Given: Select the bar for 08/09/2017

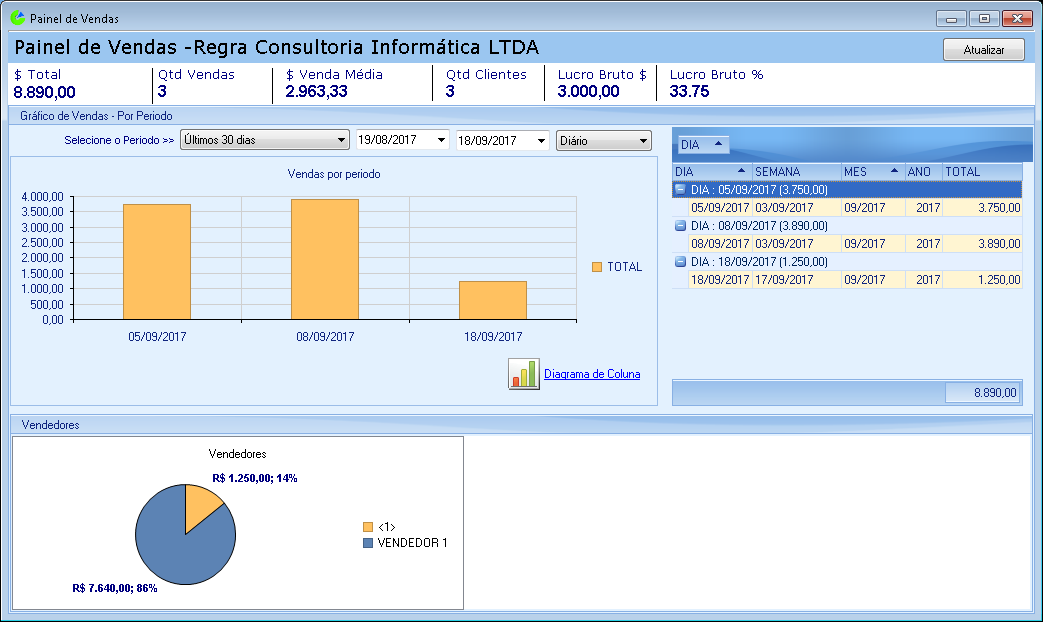Looking at the screenshot, I should pos(325,259).
